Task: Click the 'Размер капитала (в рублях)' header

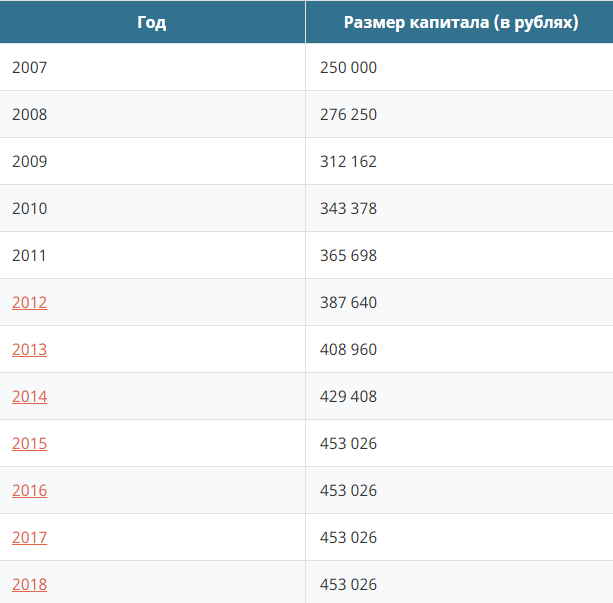Action: (x=461, y=22)
